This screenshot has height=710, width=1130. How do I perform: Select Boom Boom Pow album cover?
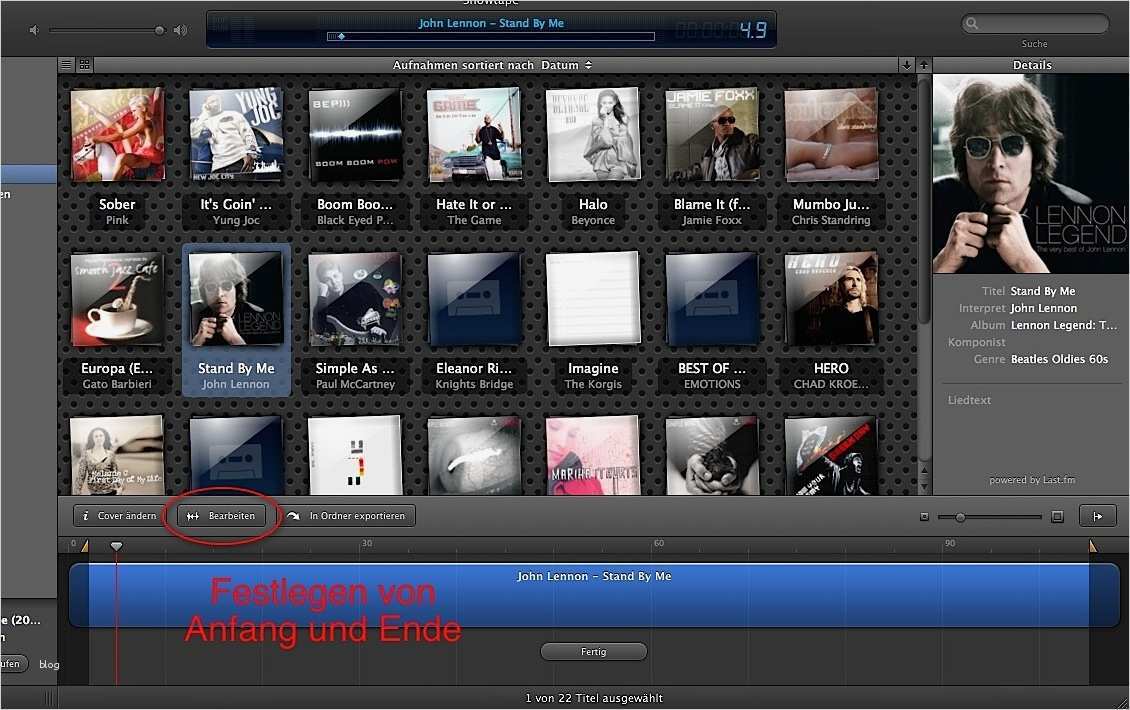pyautogui.click(x=355, y=134)
